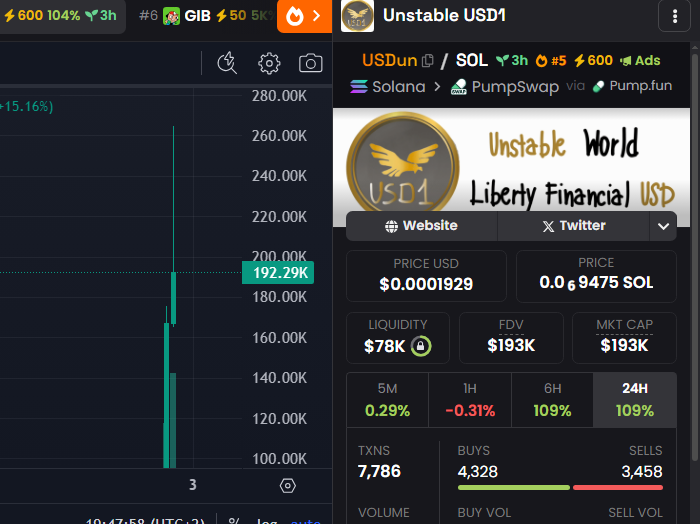Click the red sells ratio bar
This screenshot has width=700, height=524.
(x=618, y=487)
